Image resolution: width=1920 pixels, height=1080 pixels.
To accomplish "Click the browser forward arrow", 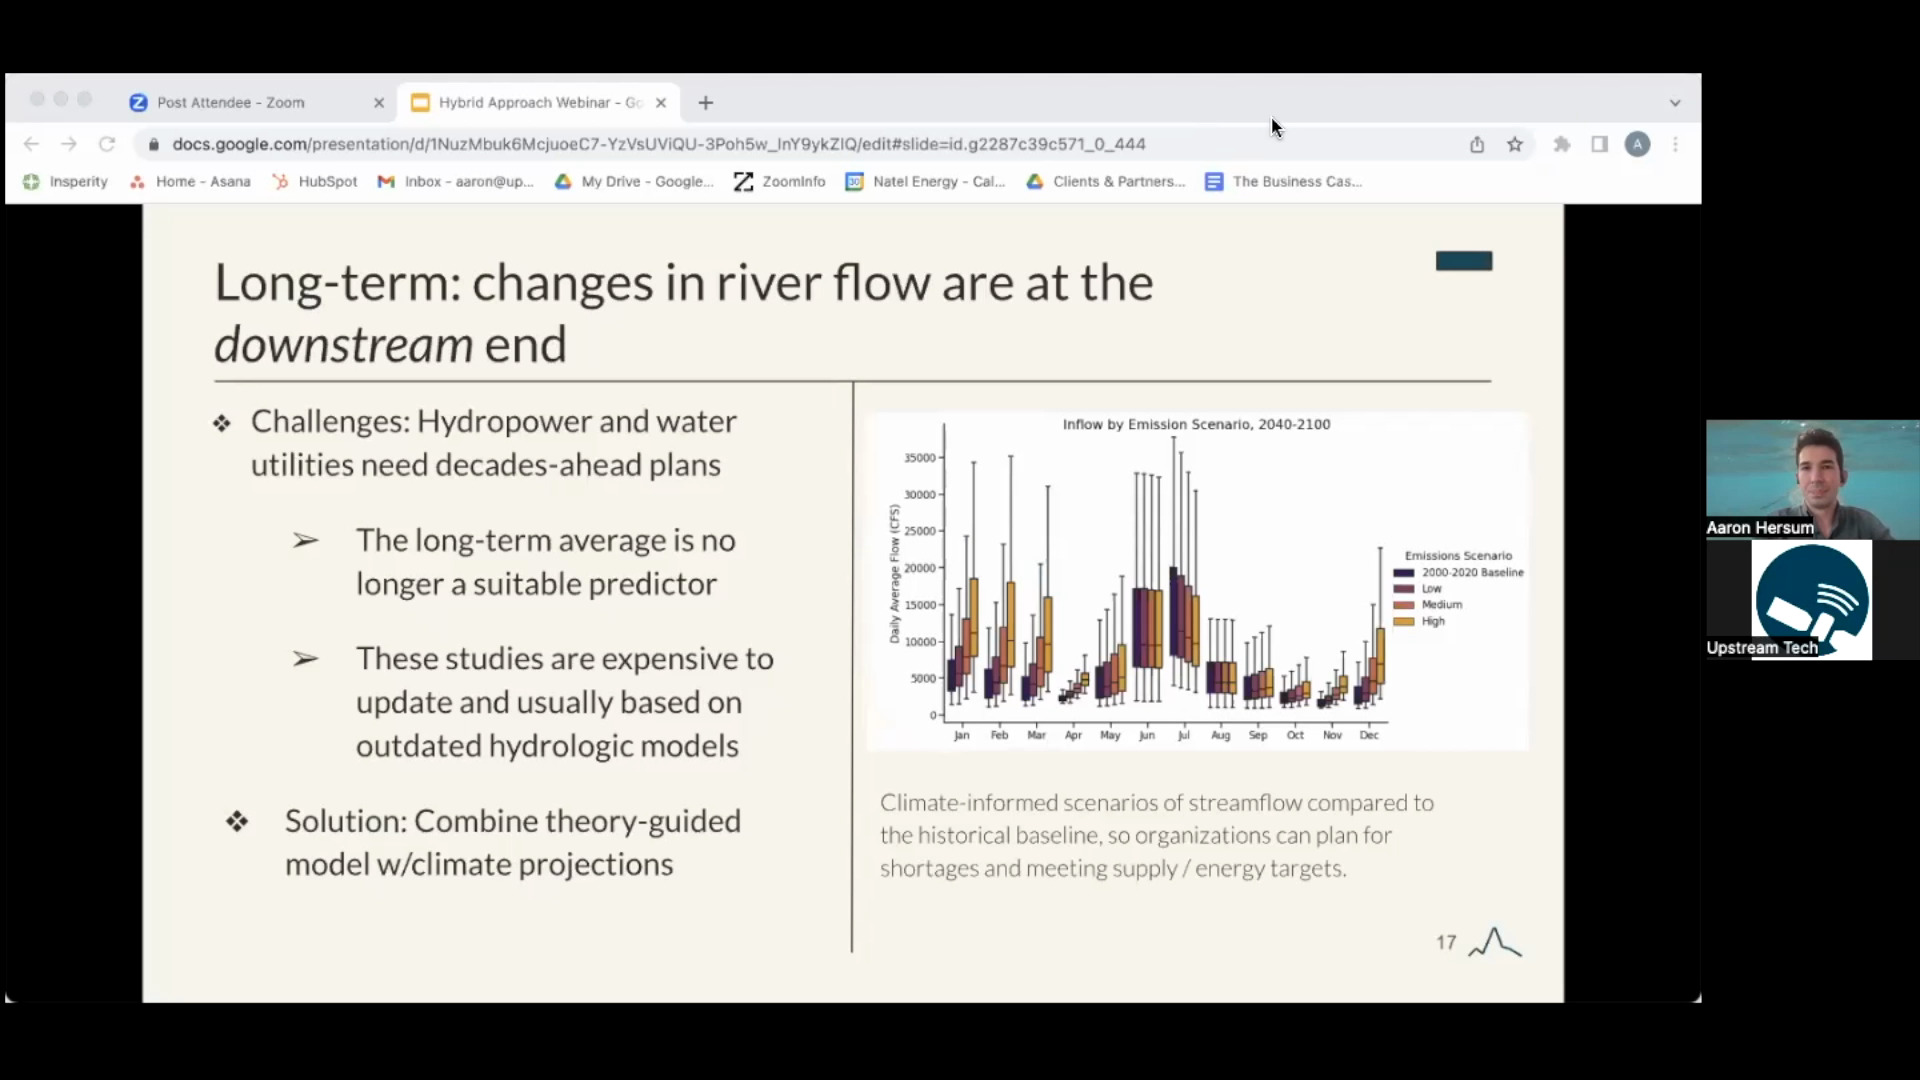I will click(68, 144).
